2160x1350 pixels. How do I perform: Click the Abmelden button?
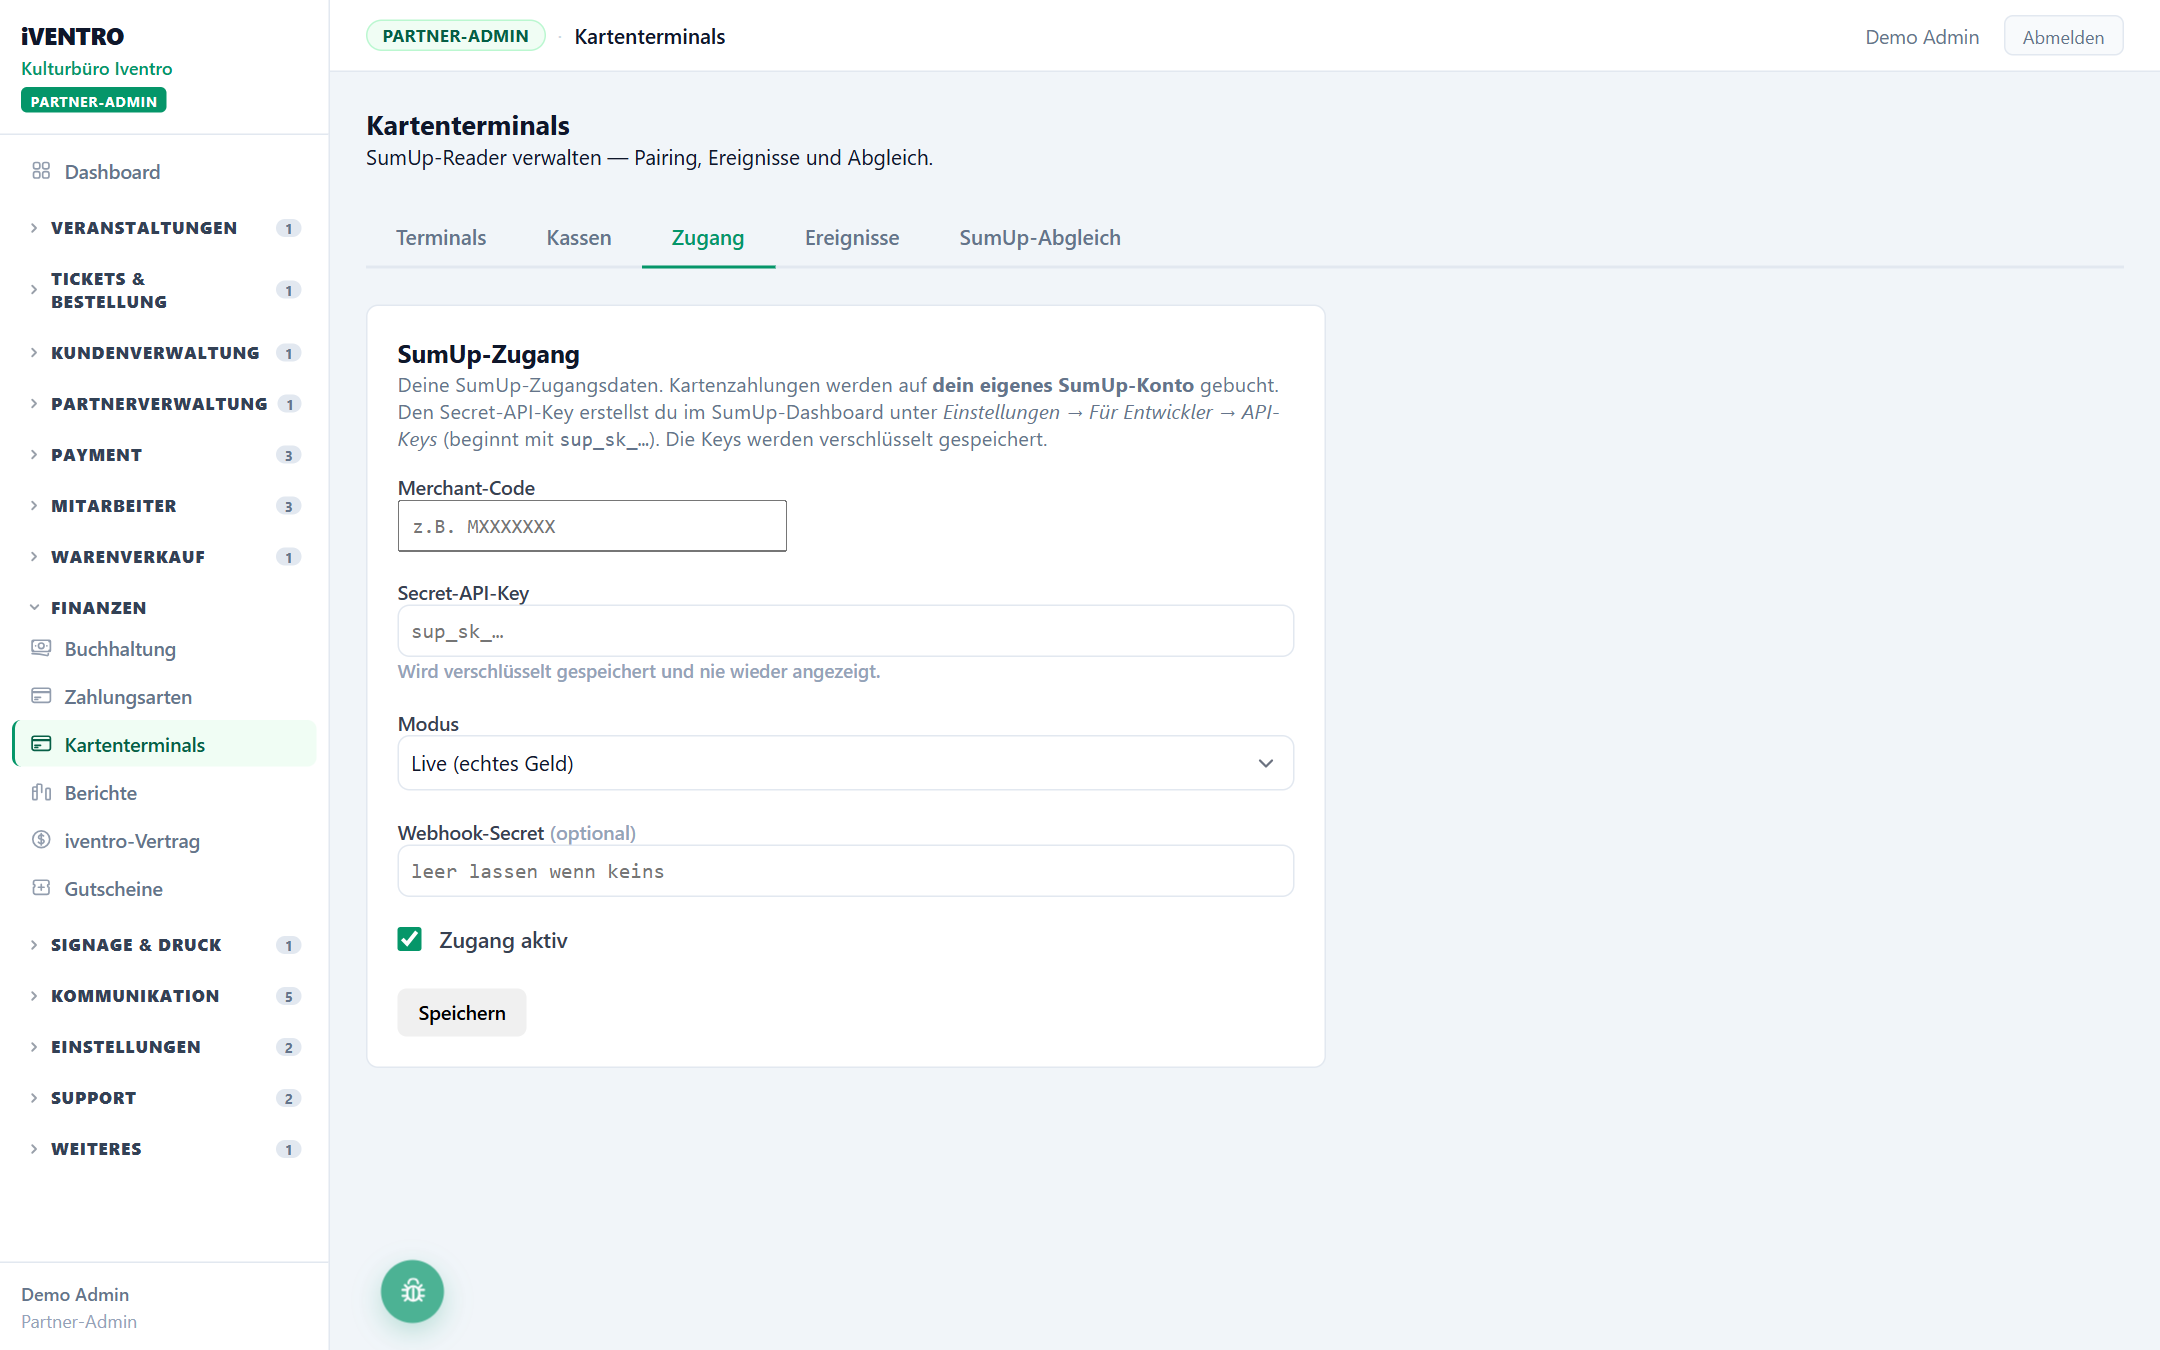[x=2063, y=37]
